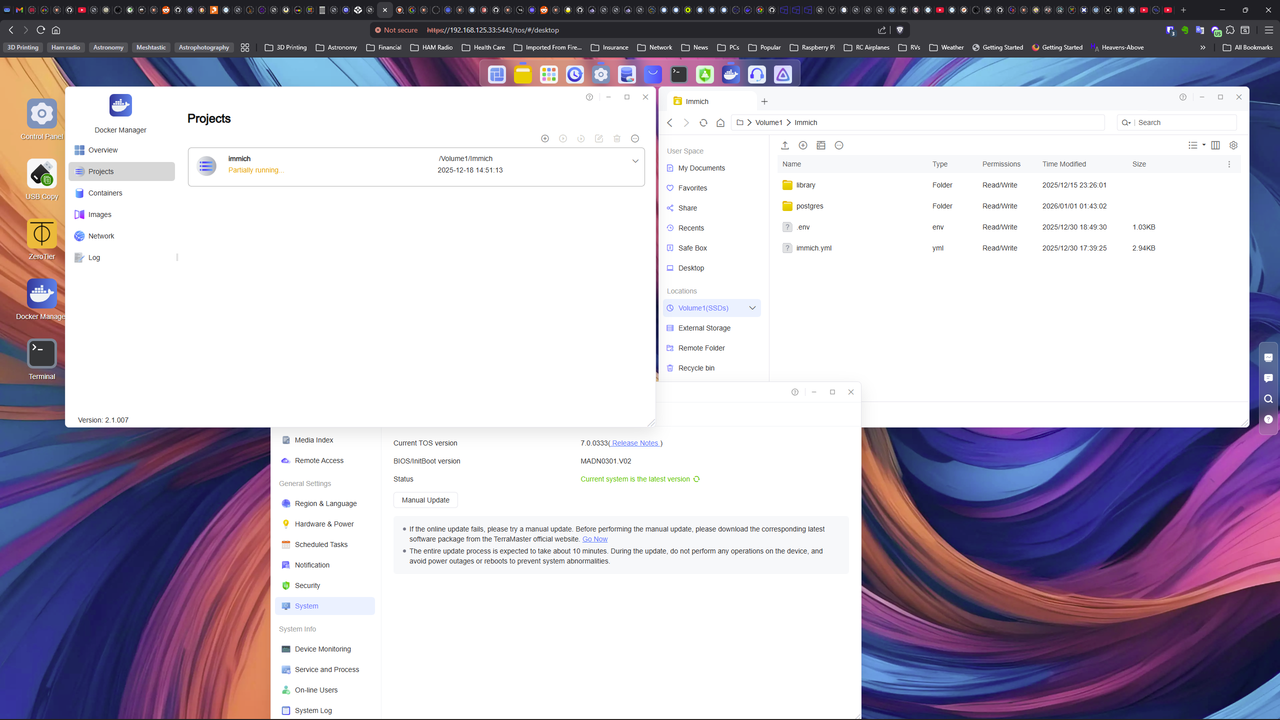
Task: Open the USB Copy desktop shortcut
Action: coord(42,179)
